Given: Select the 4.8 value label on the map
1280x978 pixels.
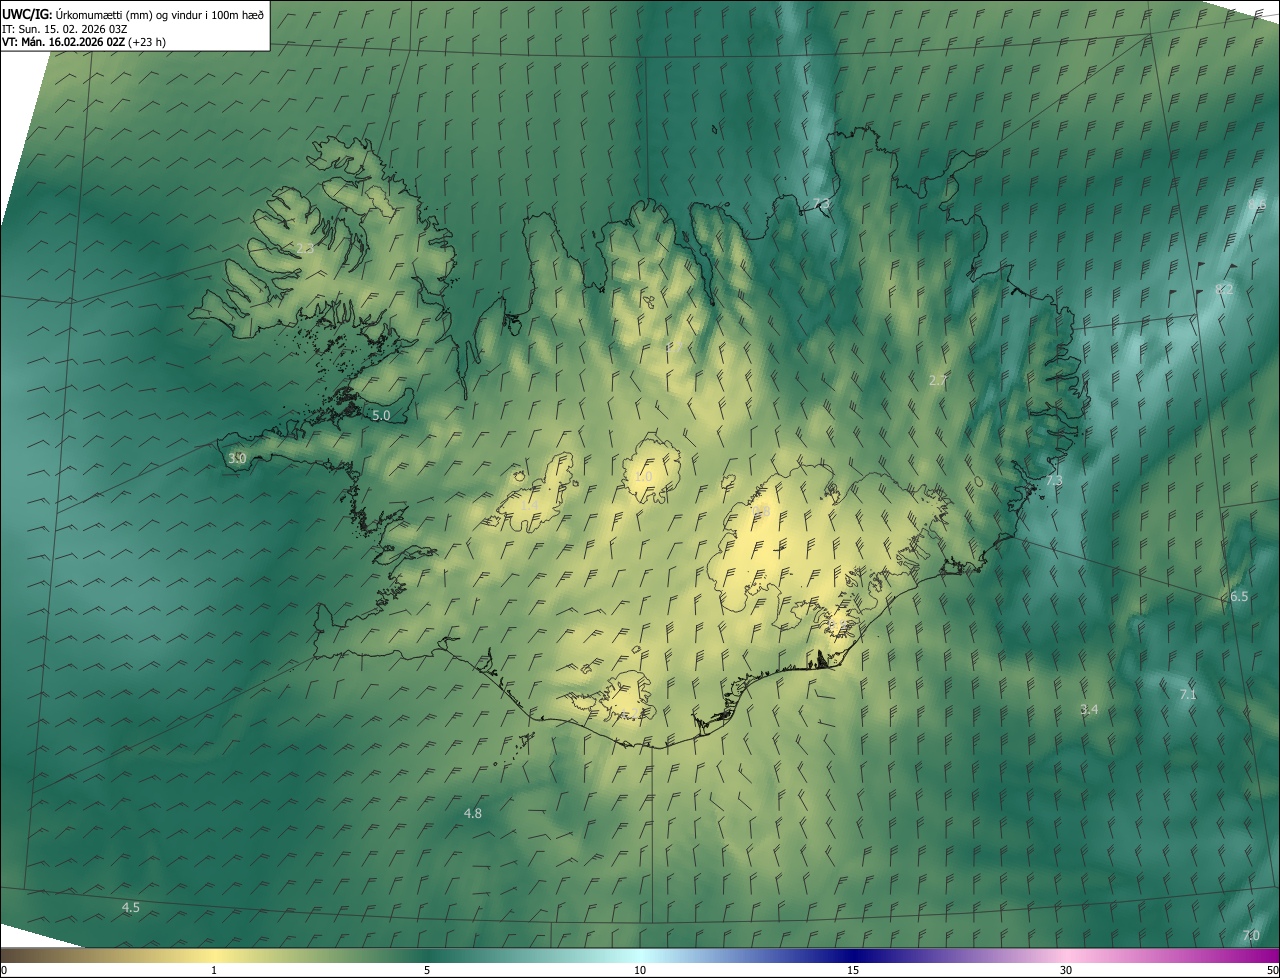Looking at the screenshot, I should click(473, 814).
